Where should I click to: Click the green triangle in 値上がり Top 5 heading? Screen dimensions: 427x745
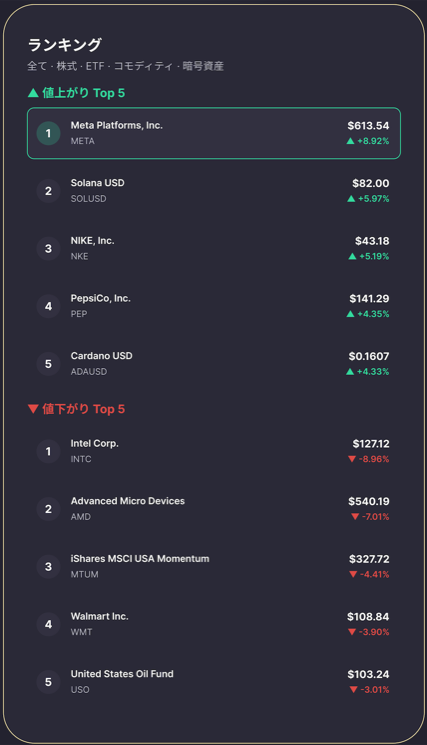(33, 93)
